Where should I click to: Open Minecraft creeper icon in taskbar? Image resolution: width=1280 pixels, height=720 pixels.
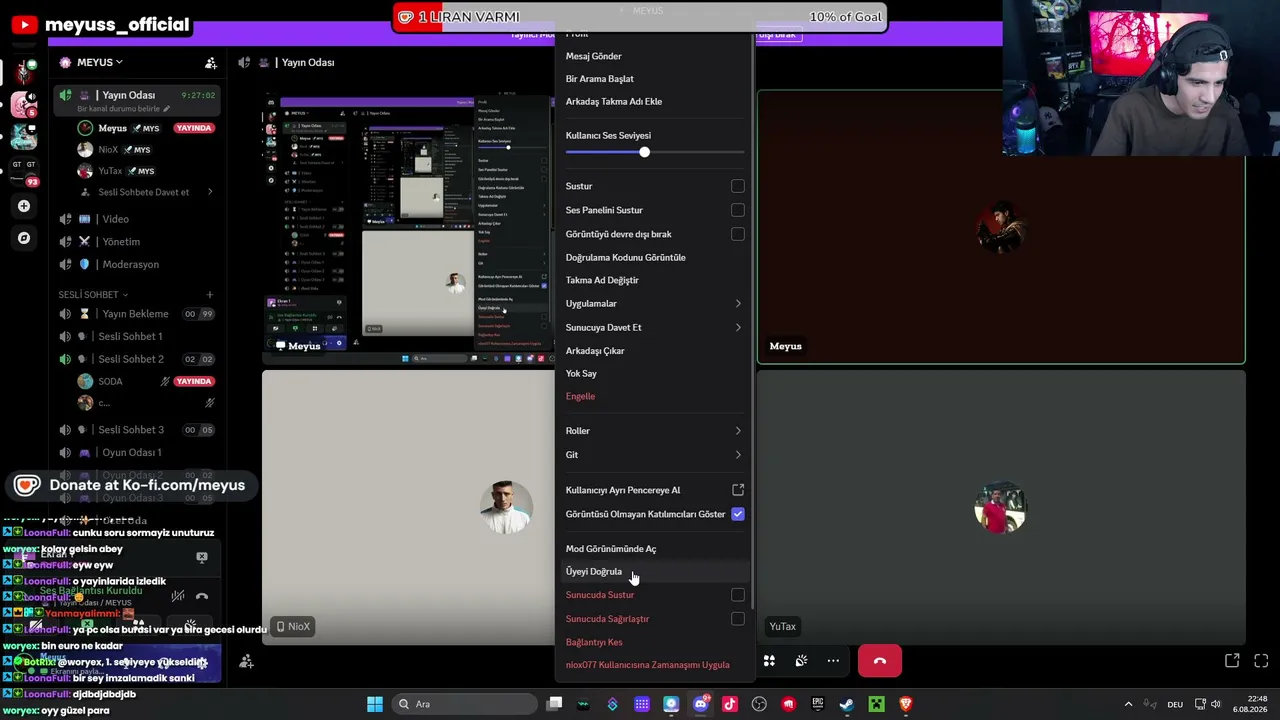tap(876, 704)
